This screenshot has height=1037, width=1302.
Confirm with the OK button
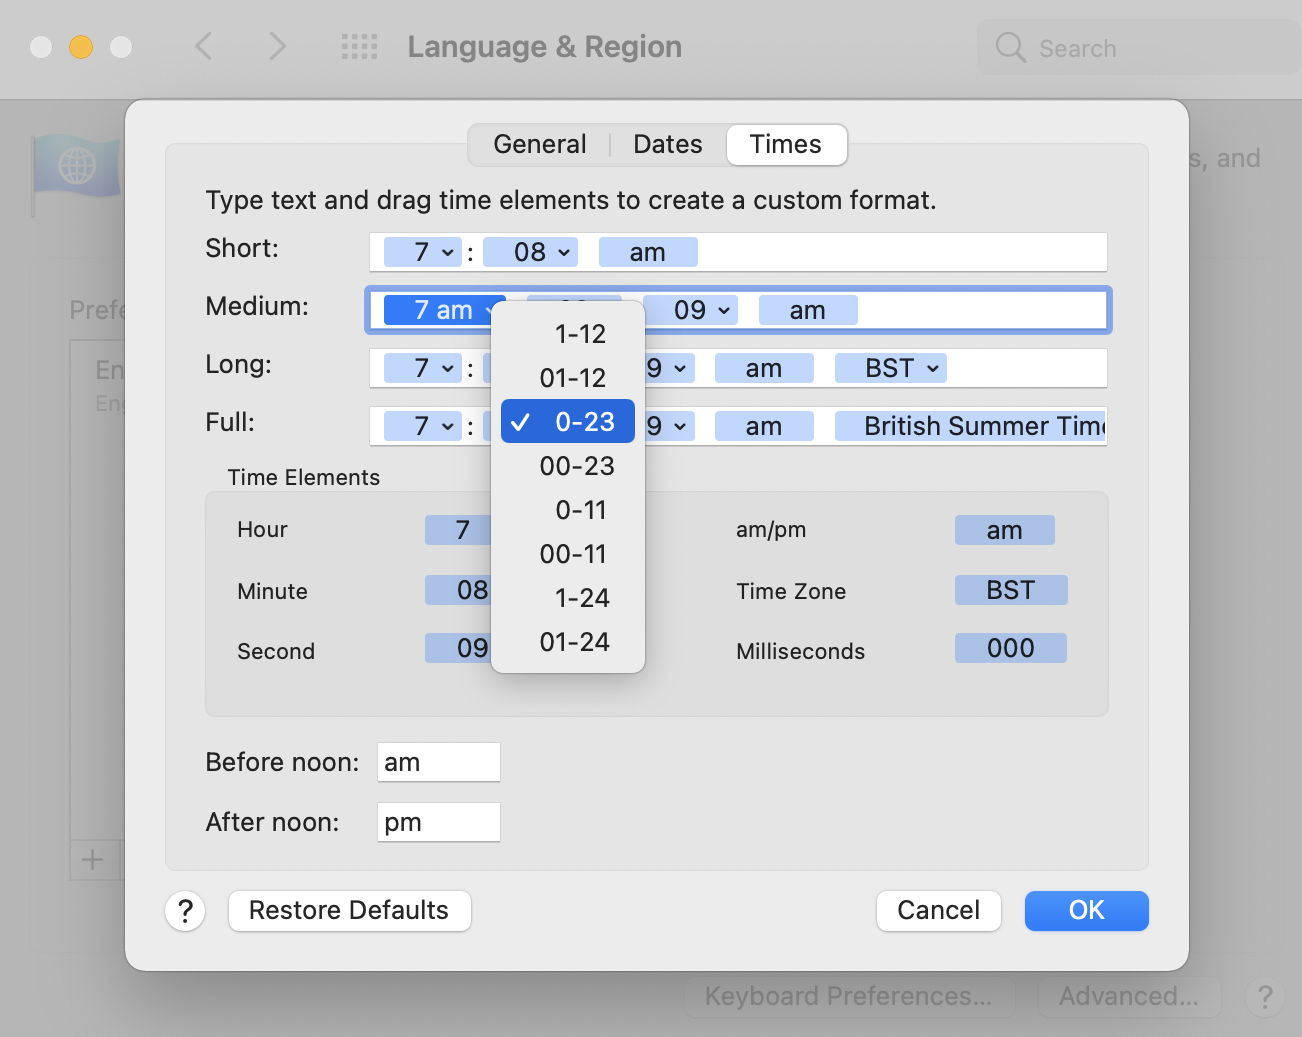(1086, 910)
